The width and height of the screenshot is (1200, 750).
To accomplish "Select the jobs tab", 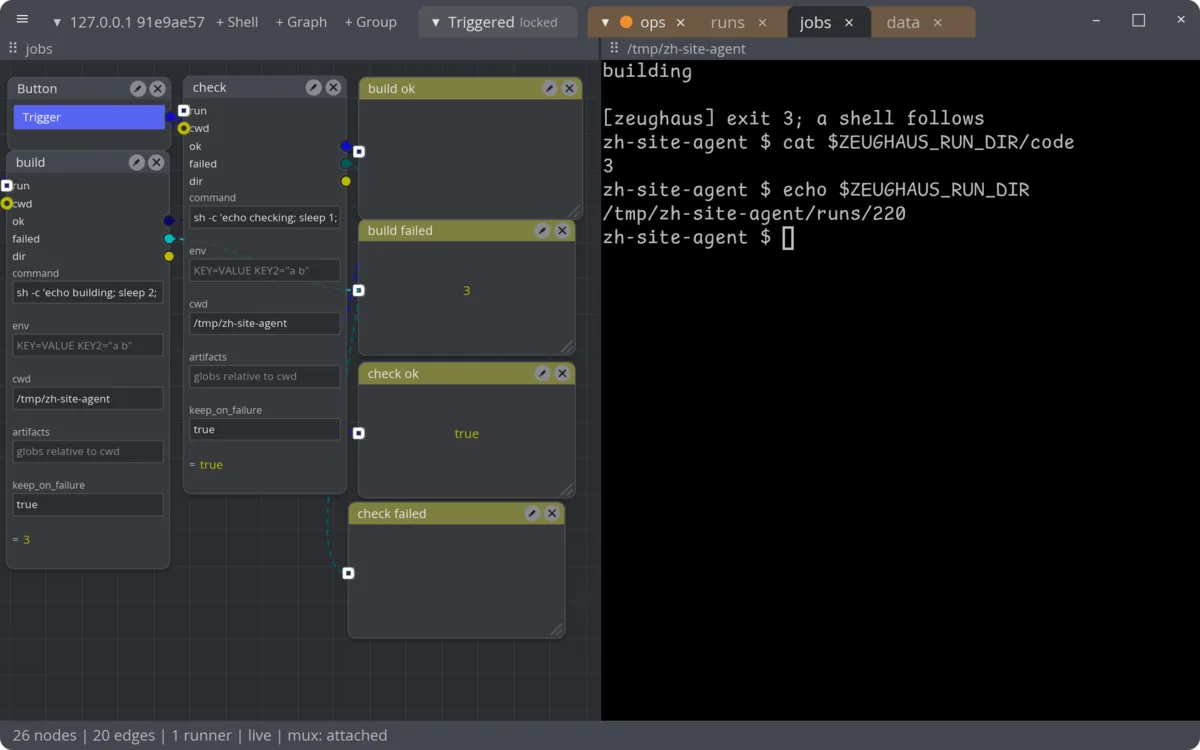I will click(815, 22).
